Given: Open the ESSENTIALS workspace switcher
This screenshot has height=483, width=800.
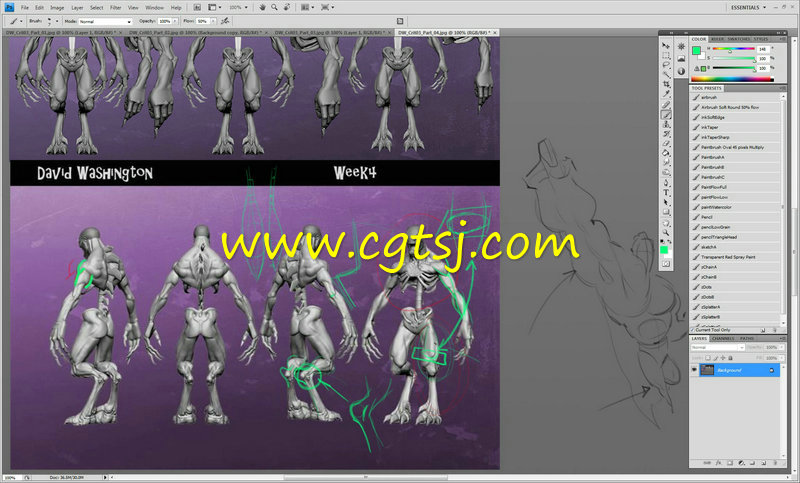Looking at the screenshot, I should [x=748, y=8].
